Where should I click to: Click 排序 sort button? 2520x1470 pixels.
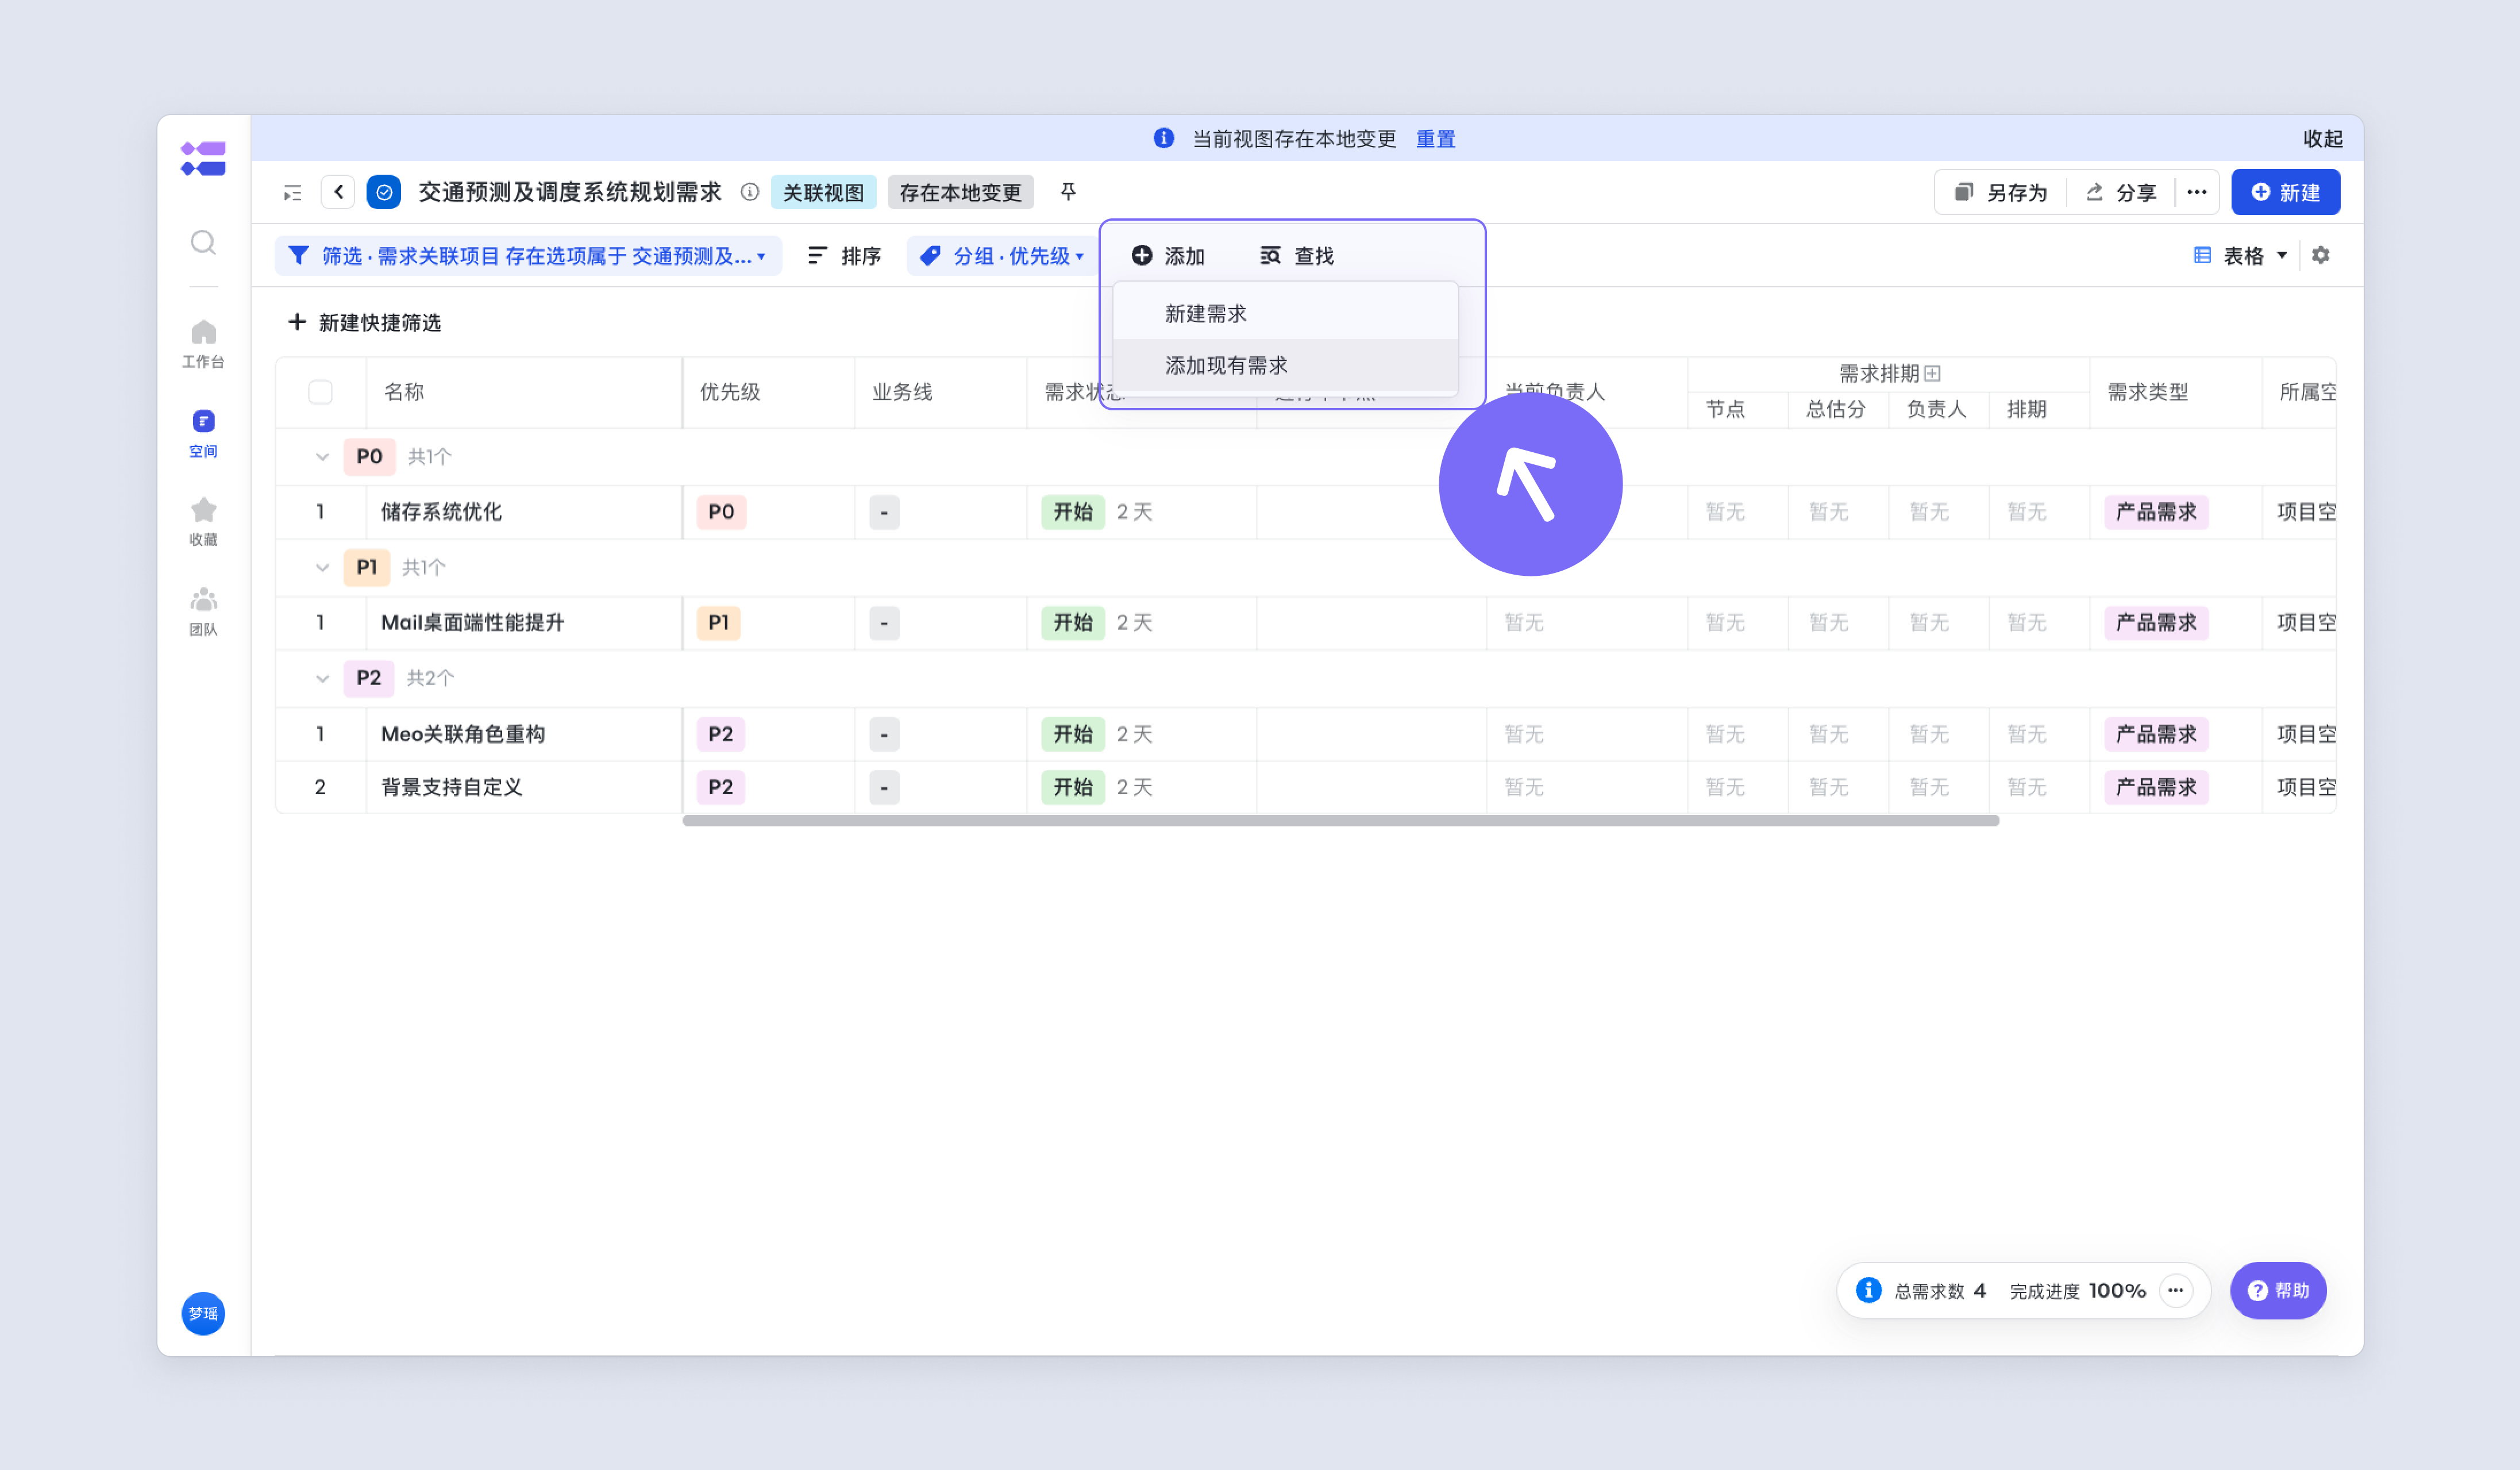coord(844,256)
